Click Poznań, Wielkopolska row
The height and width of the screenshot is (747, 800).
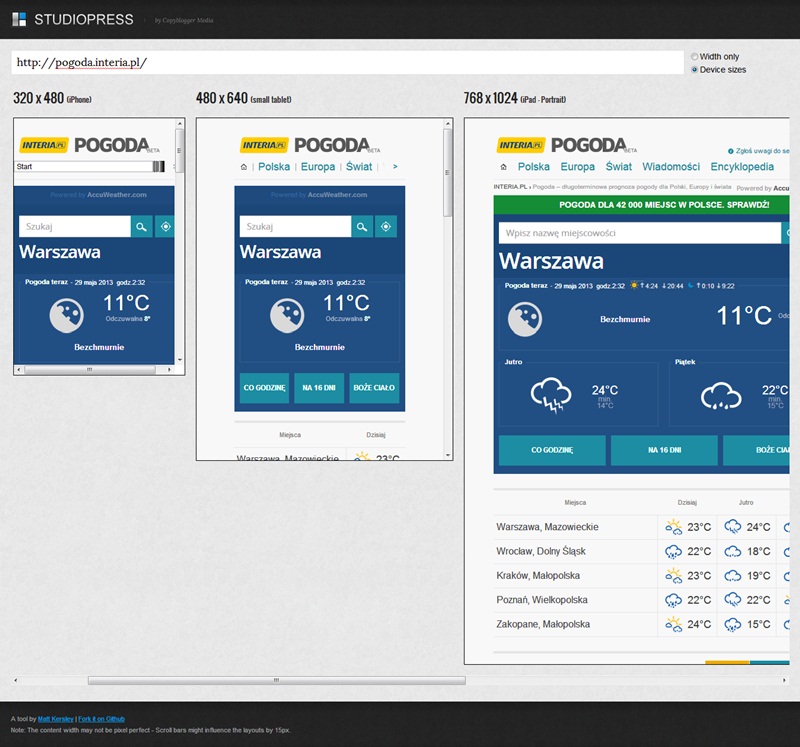641,600
